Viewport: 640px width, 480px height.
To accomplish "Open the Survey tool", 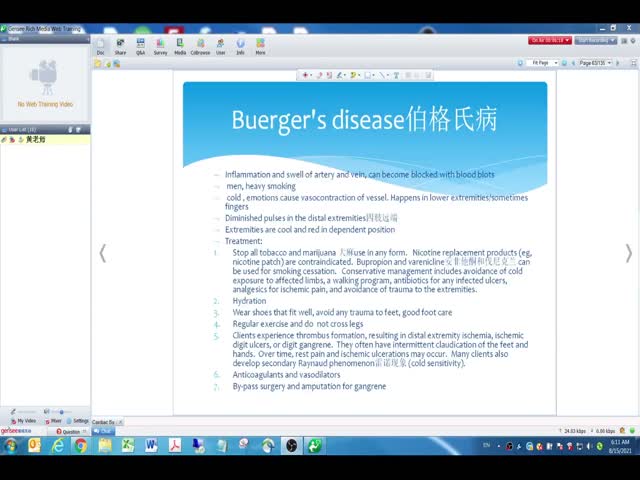I will pos(160,47).
